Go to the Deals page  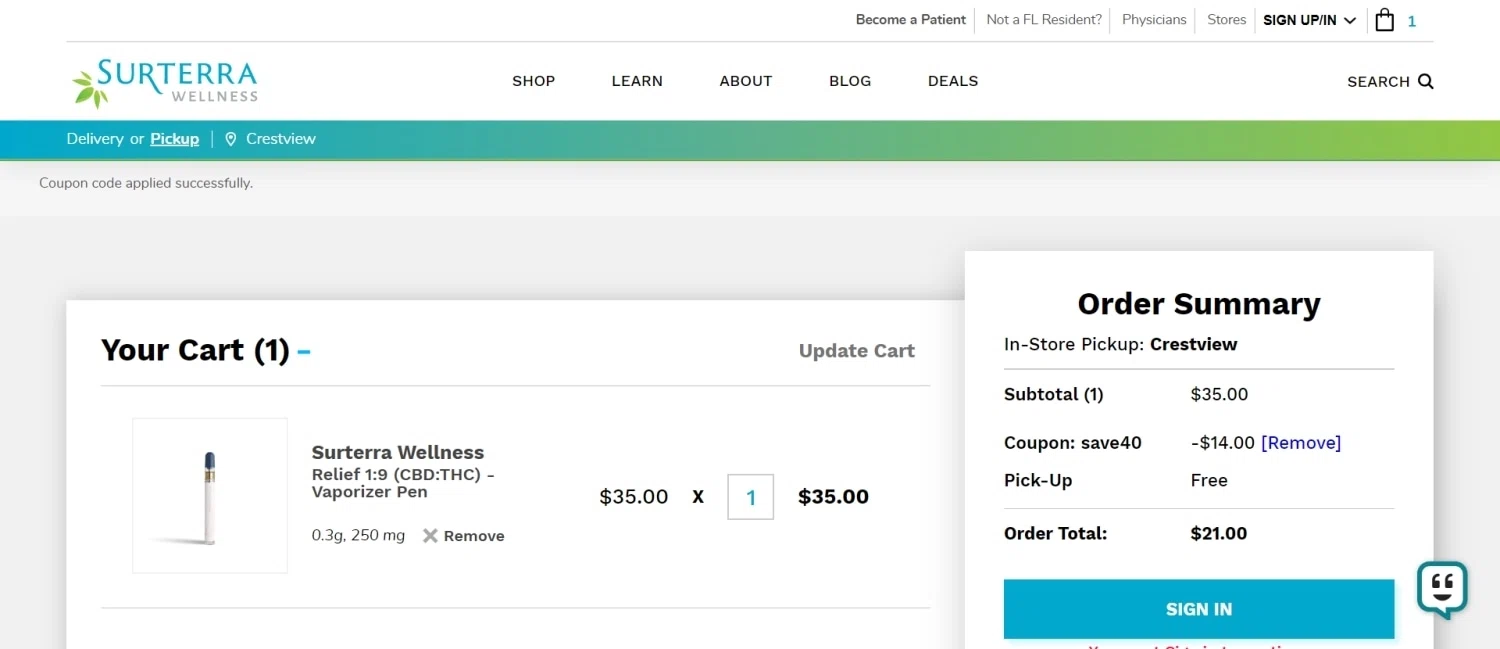point(953,81)
